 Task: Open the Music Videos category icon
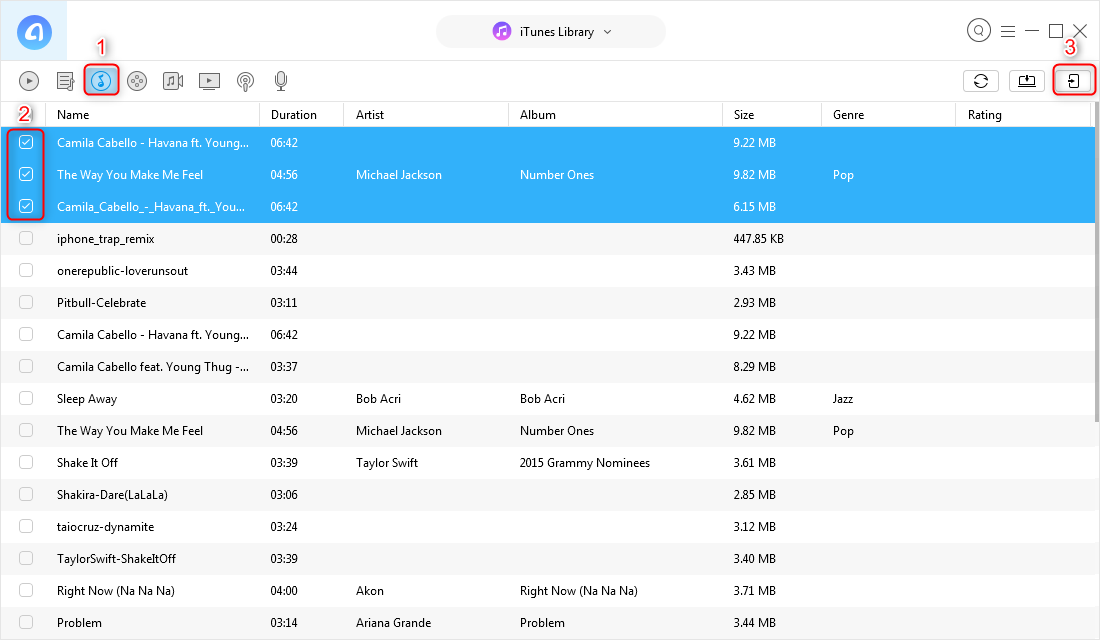[173, 81]
